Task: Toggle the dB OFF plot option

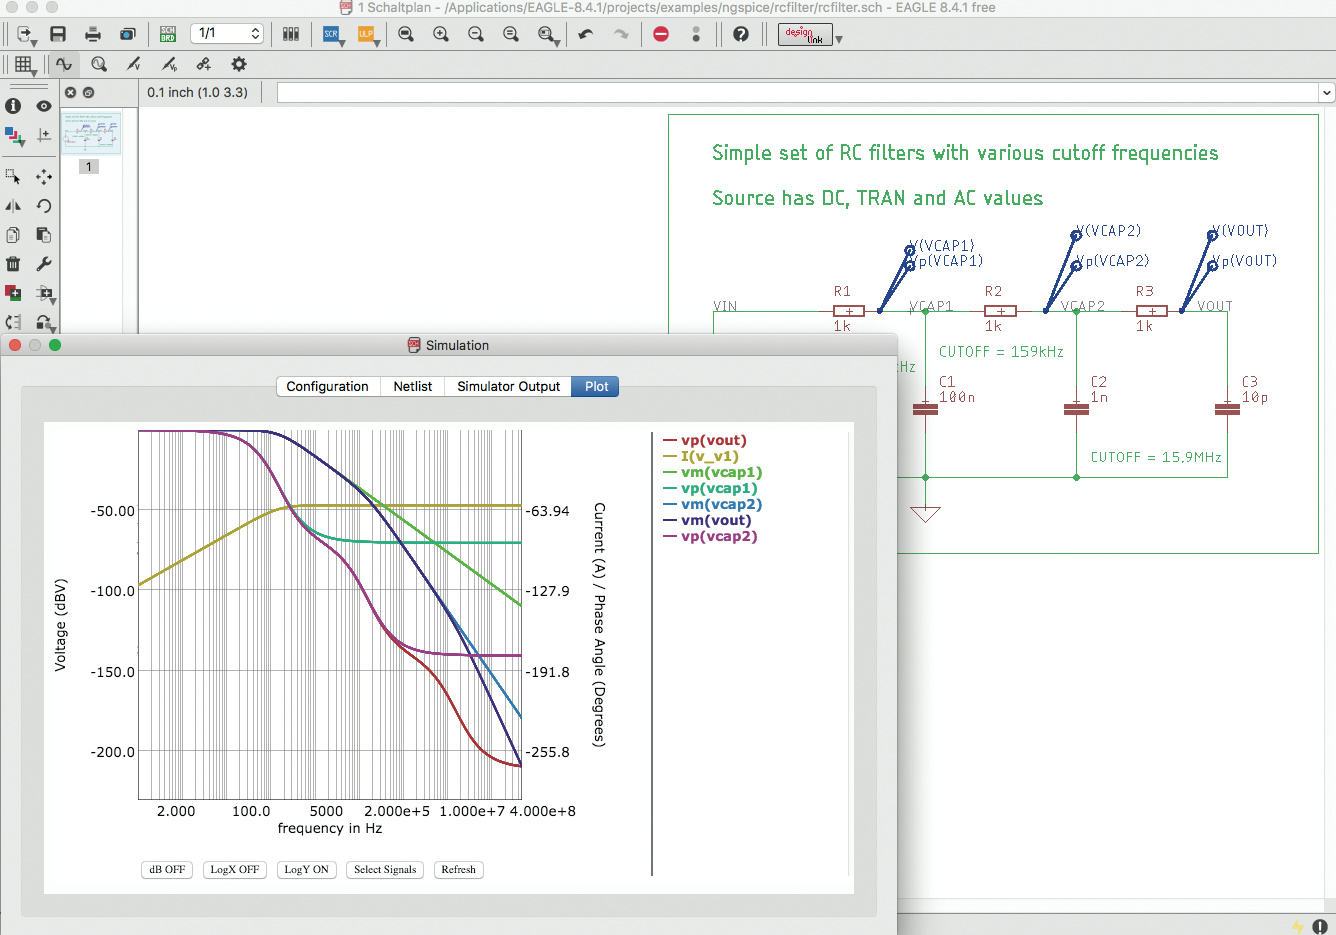Action: coord(167,870)
